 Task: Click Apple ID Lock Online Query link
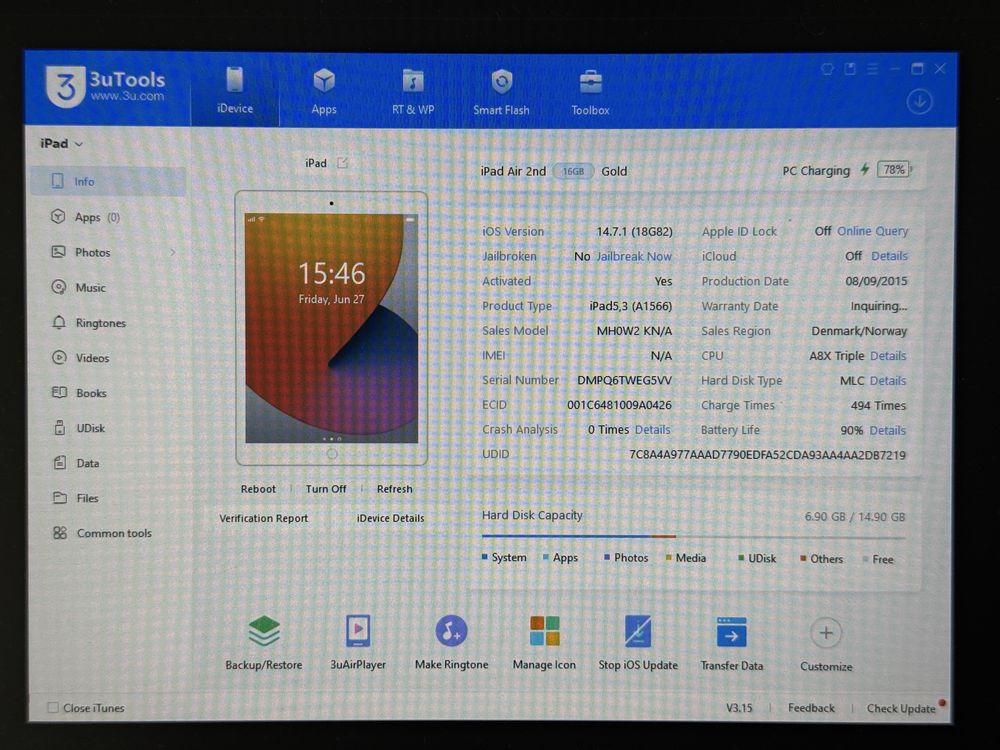pyautogui.click(x=872, y=231)
